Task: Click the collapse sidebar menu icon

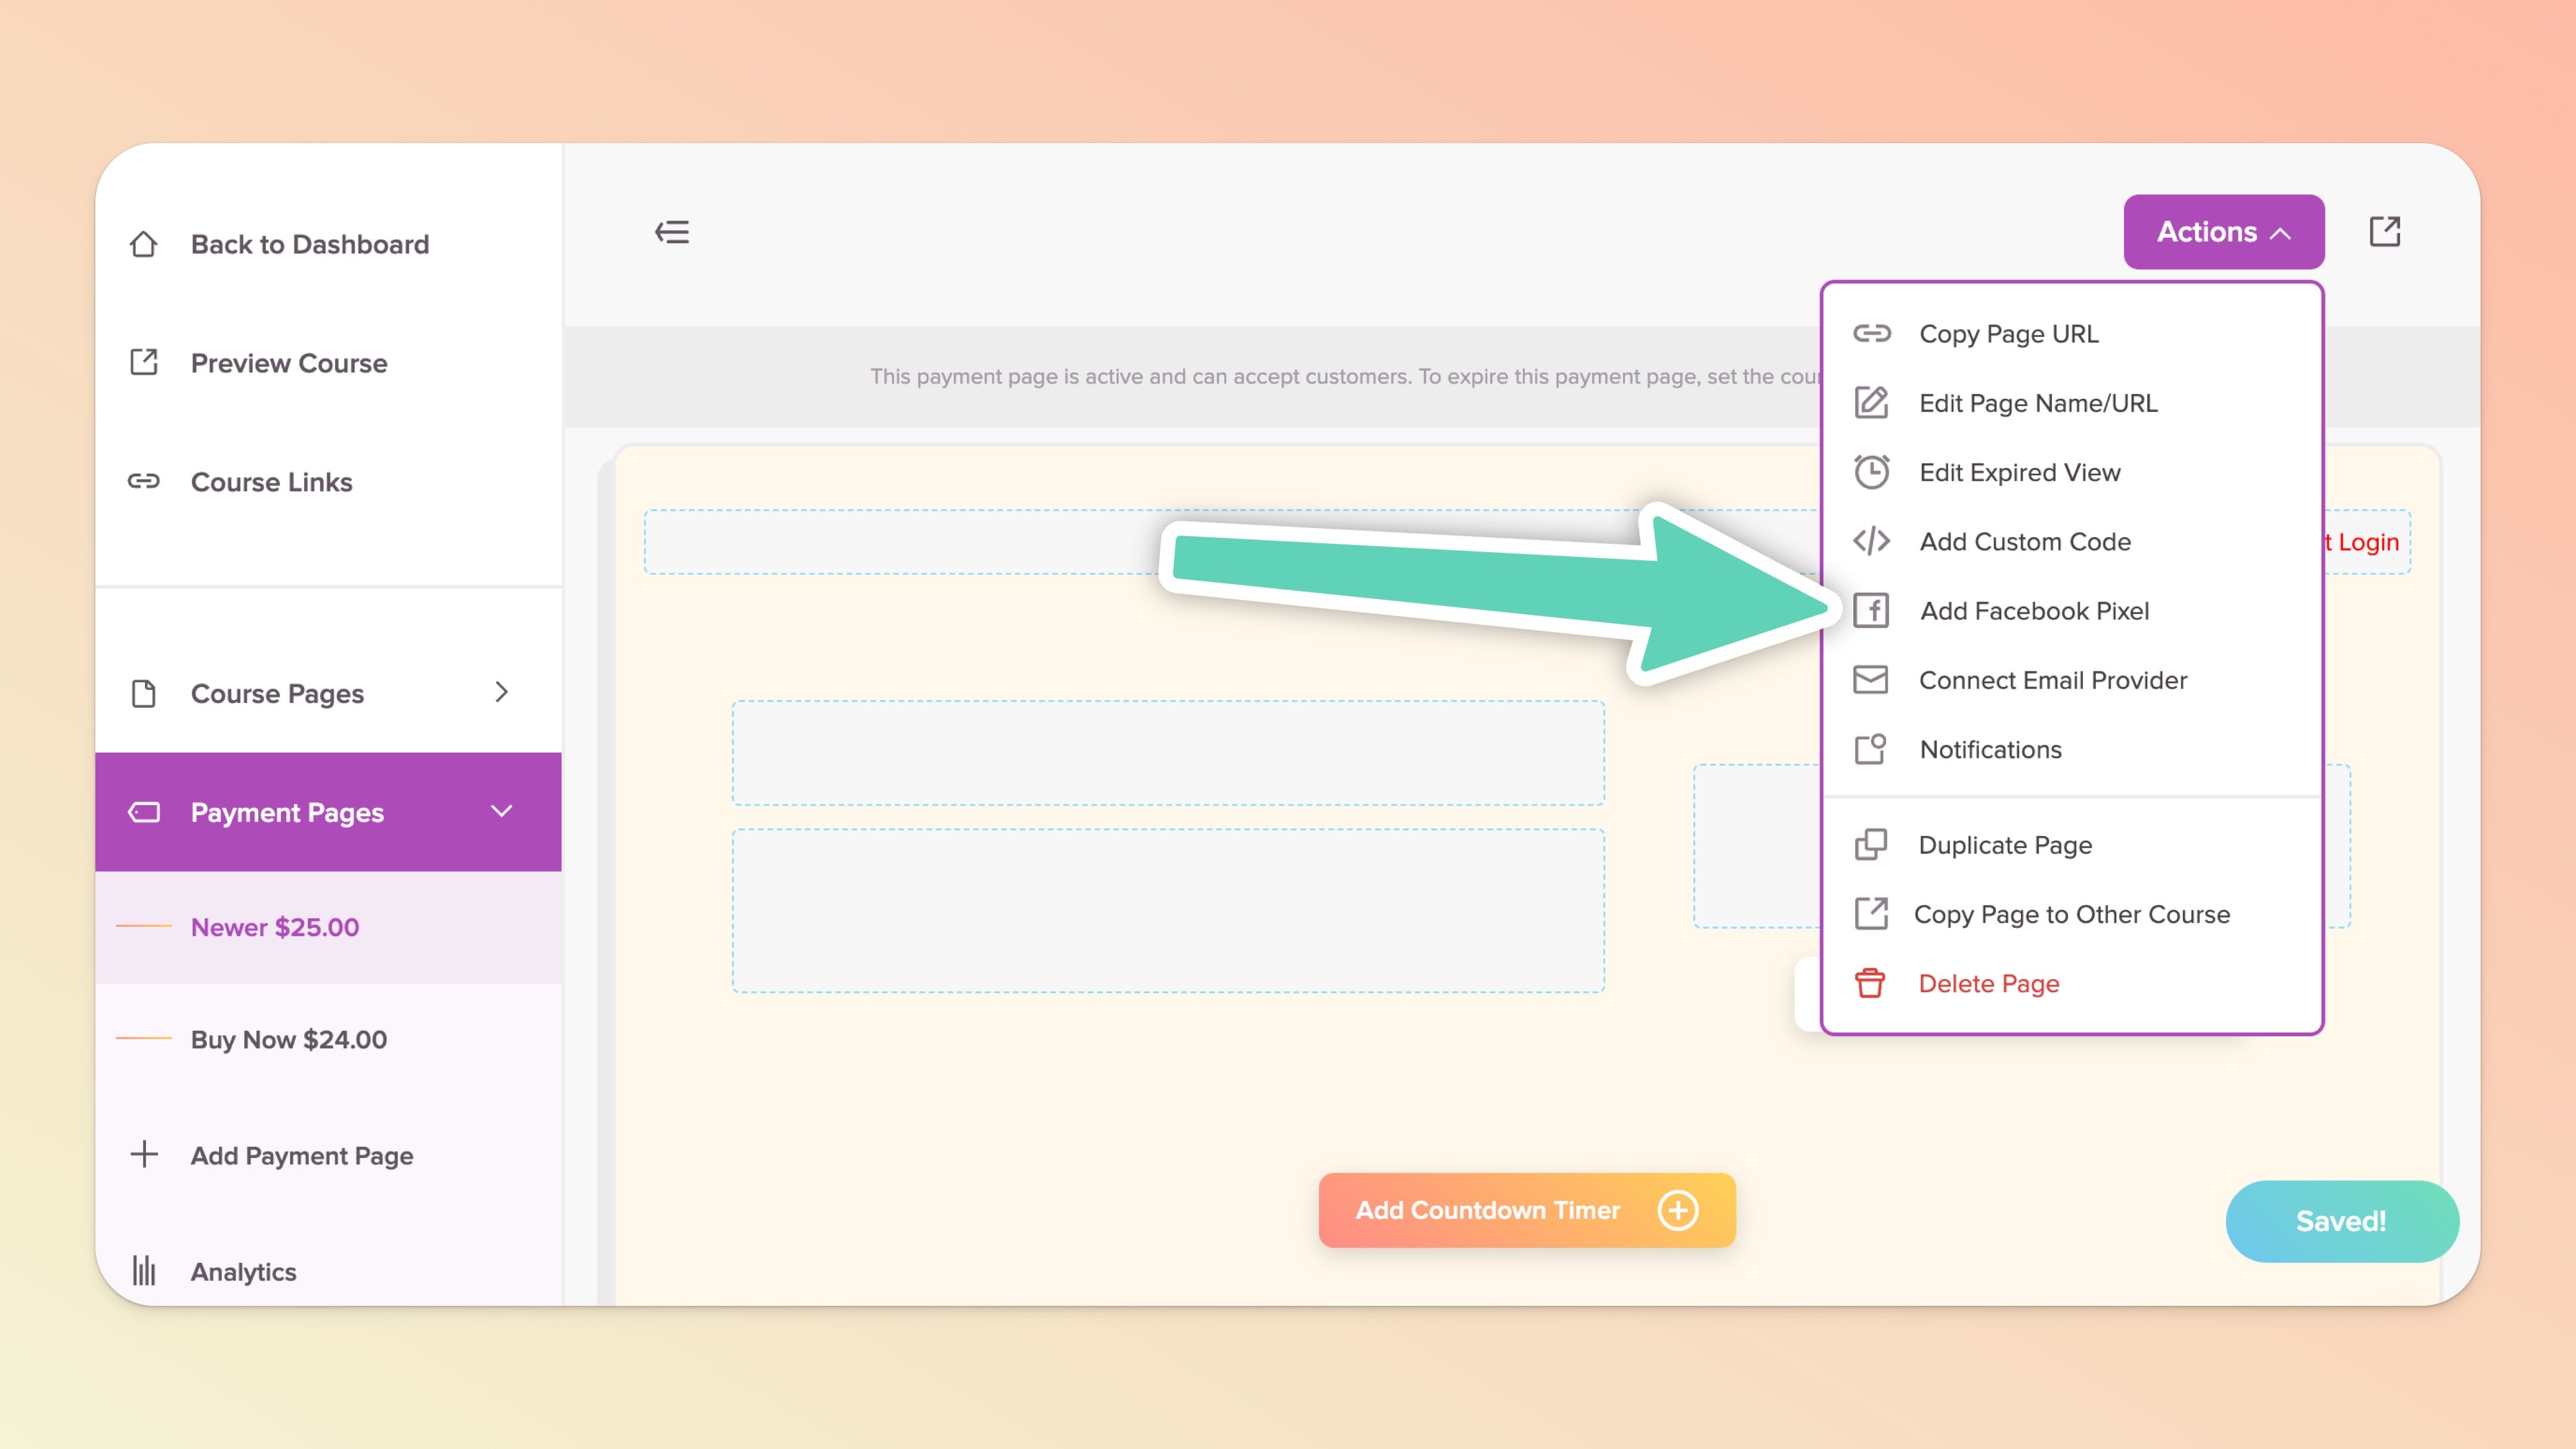Action: pos(672,232)
